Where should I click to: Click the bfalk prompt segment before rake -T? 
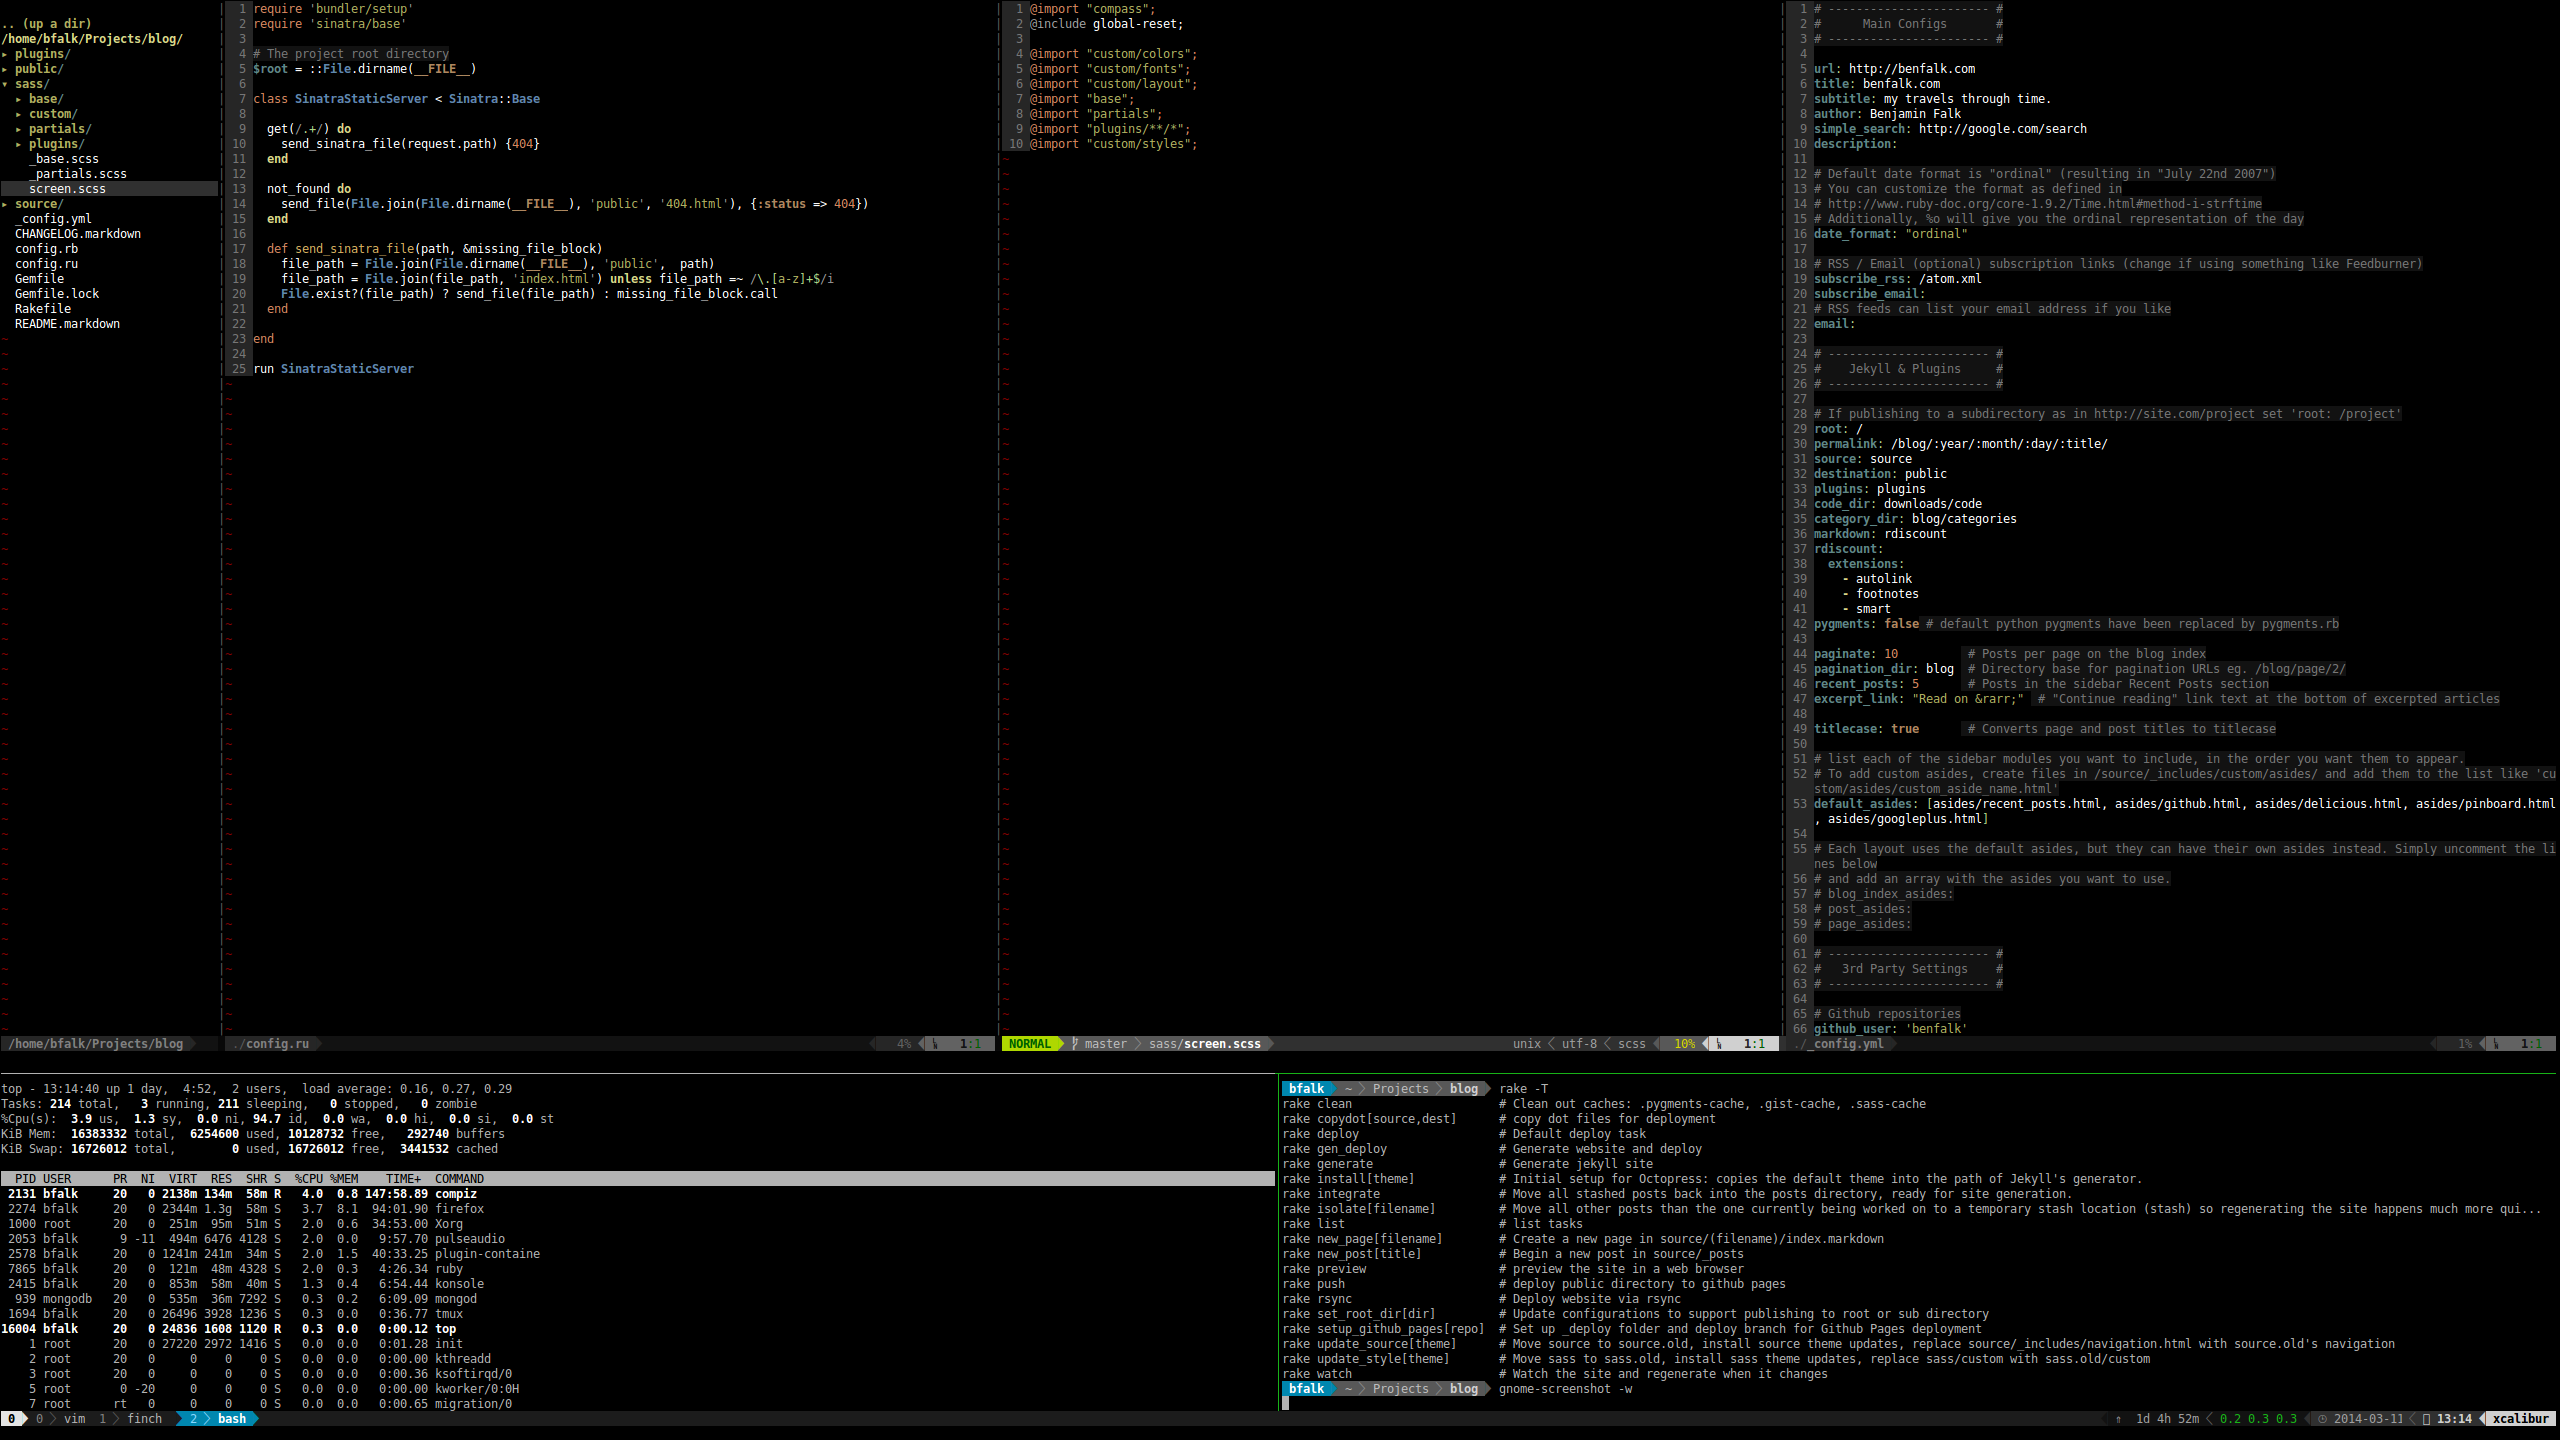(x=1306, y=1089)
